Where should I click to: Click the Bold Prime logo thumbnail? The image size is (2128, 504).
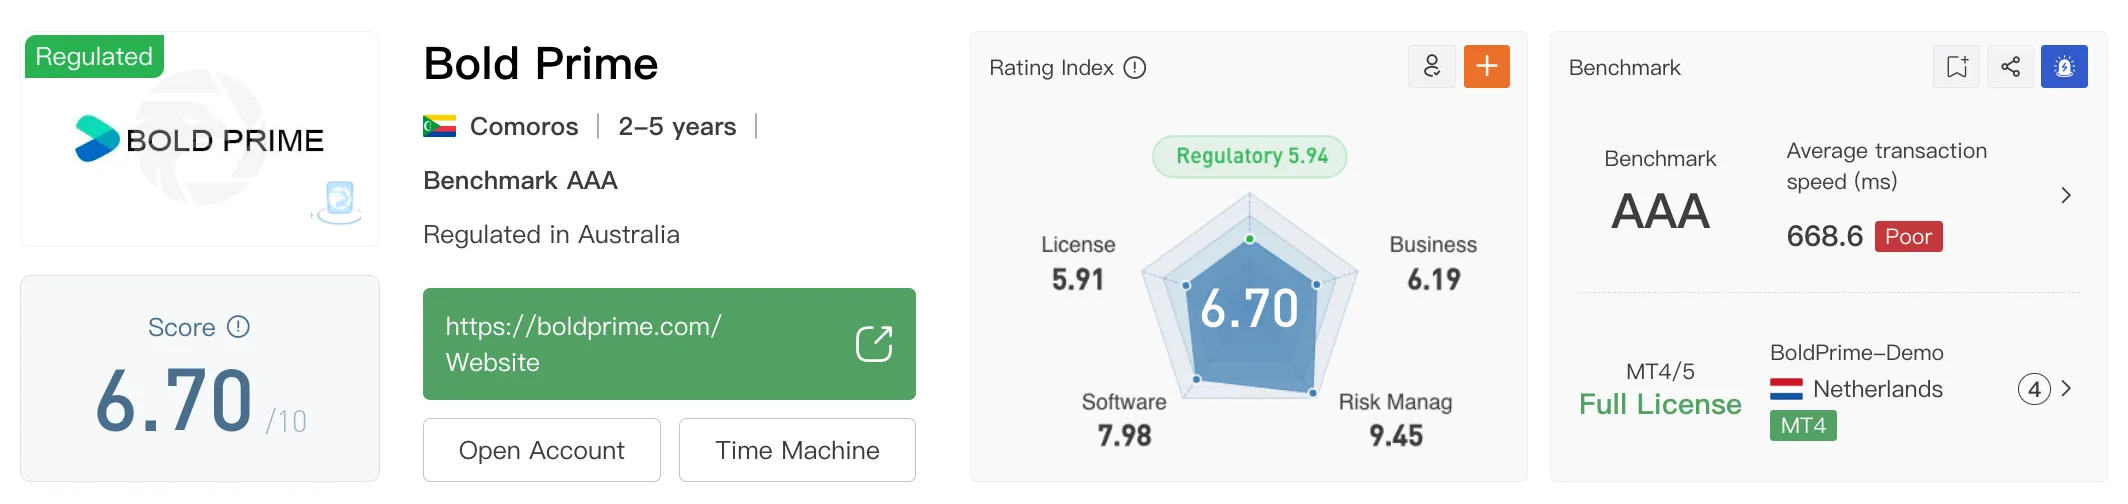(x=200, y=139)
